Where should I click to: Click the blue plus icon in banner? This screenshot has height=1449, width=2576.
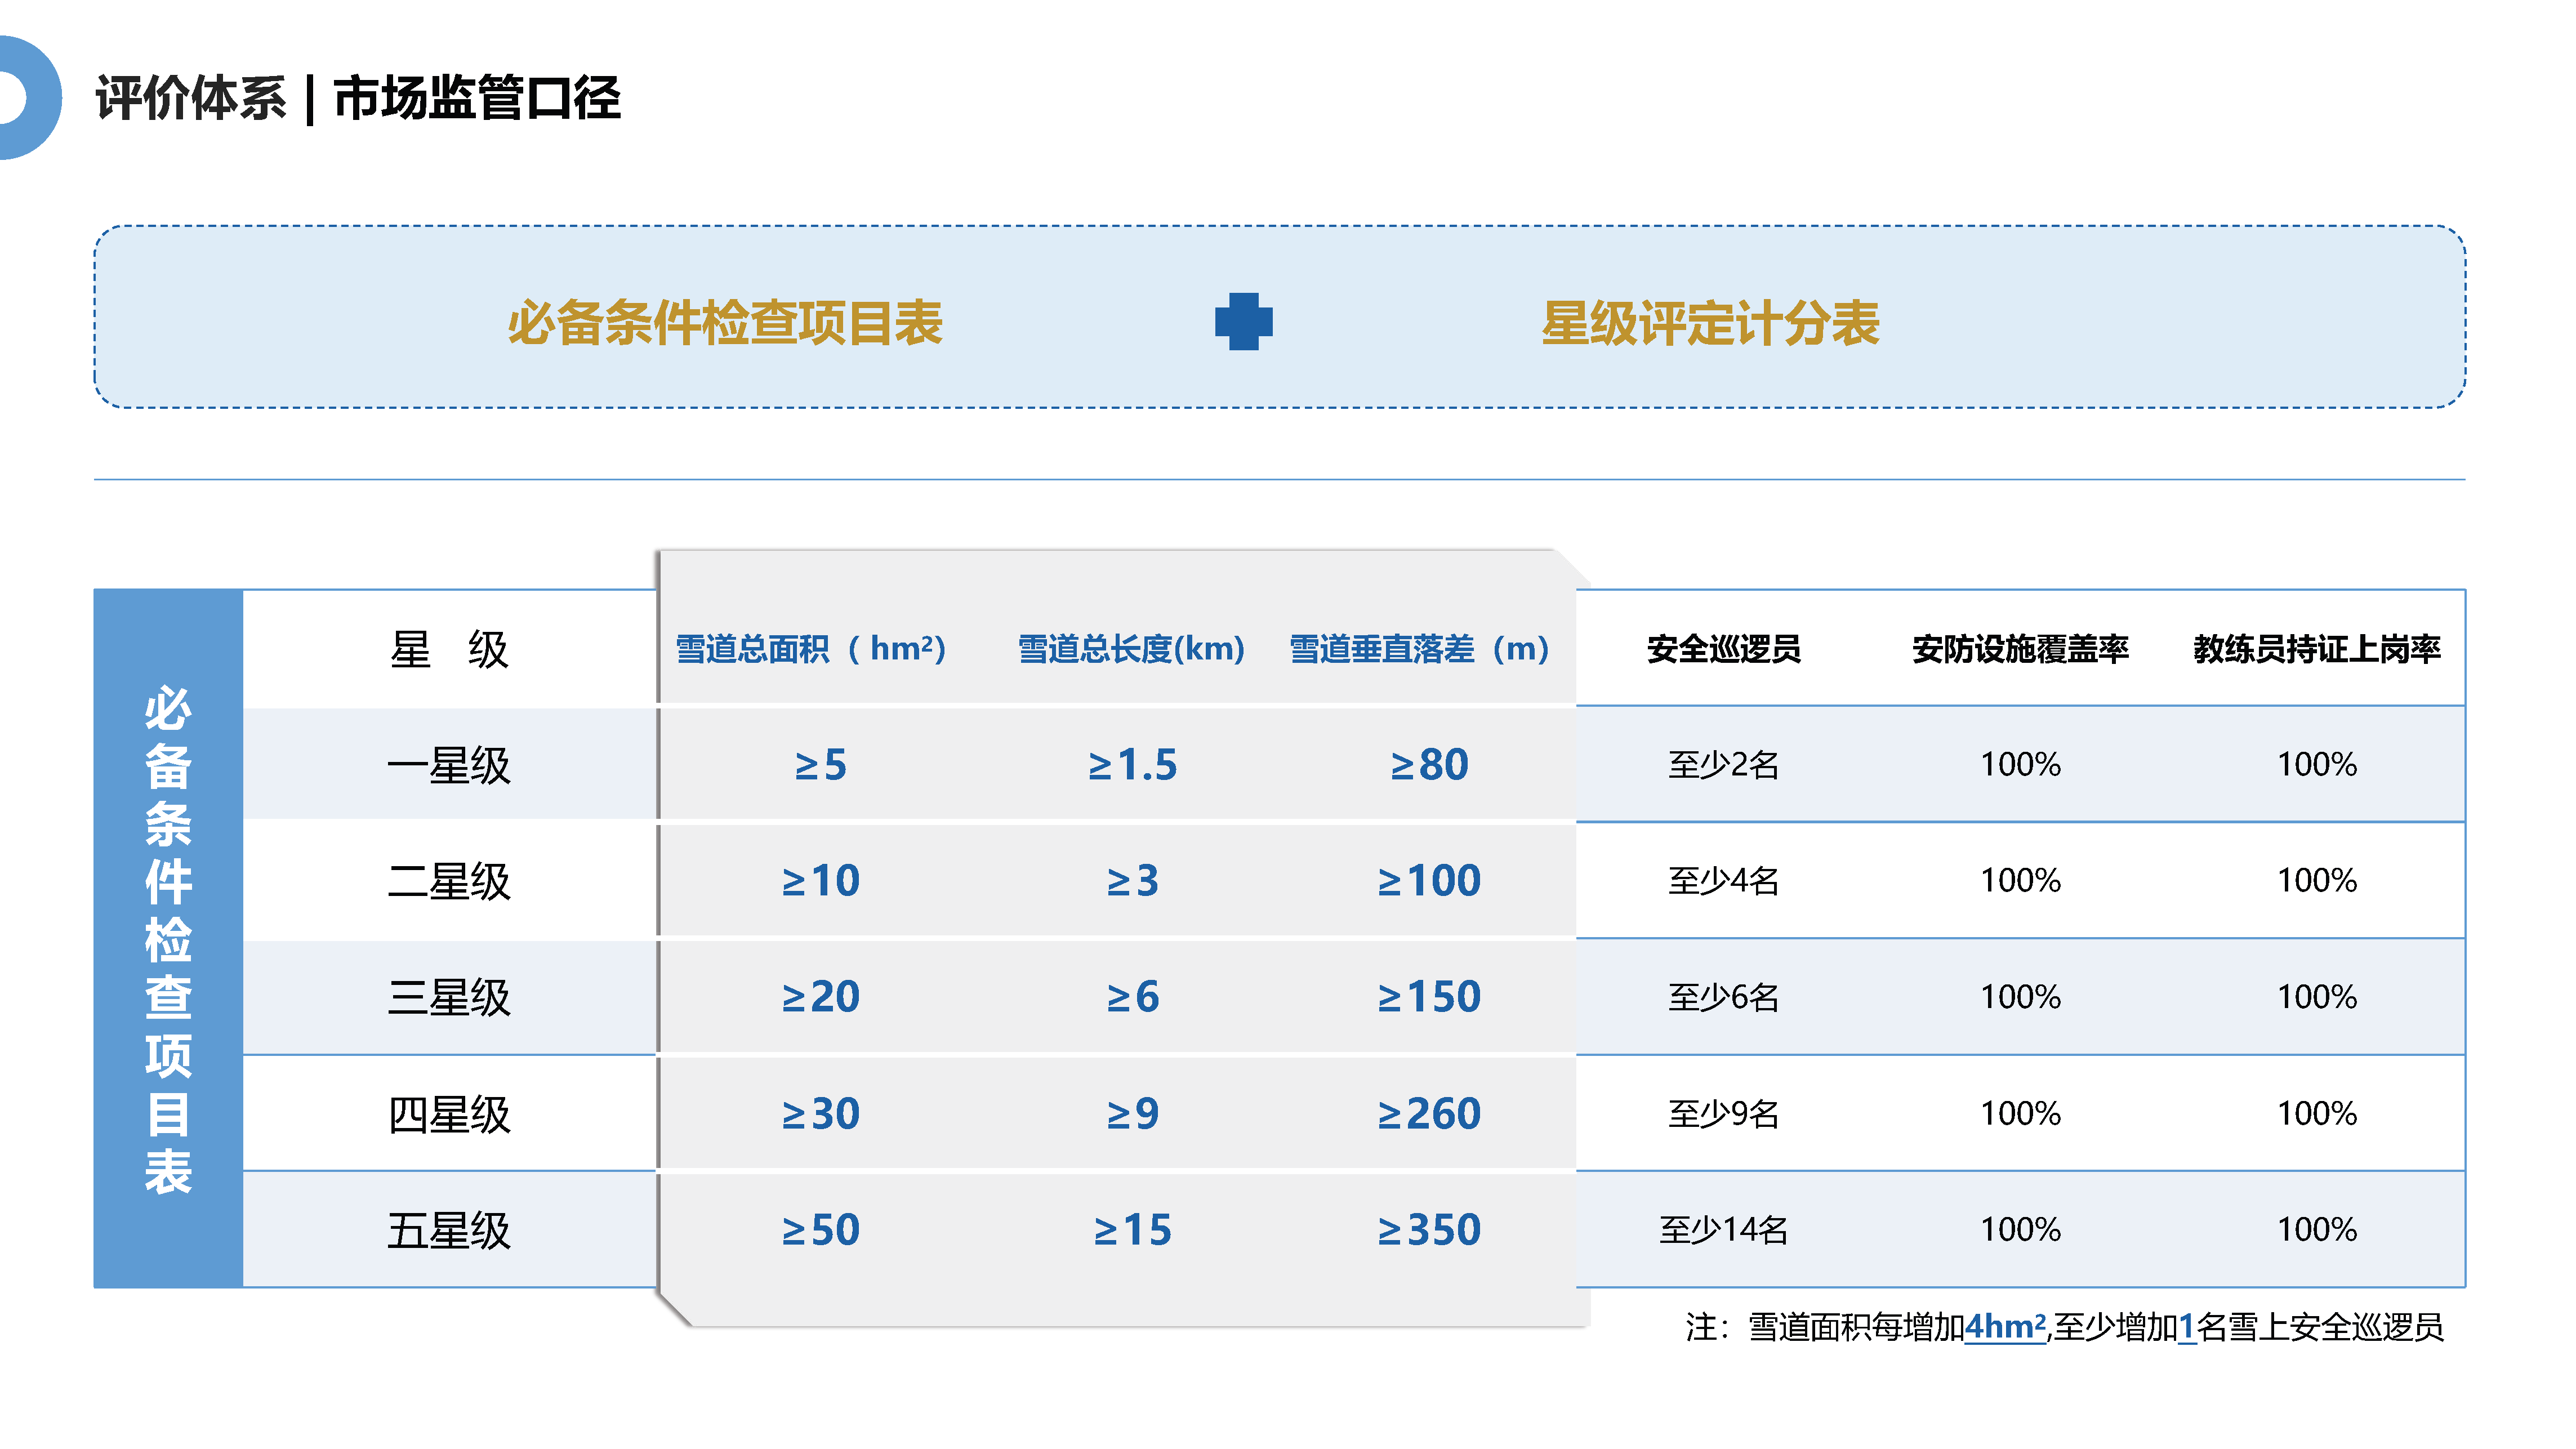[1243, 321]
